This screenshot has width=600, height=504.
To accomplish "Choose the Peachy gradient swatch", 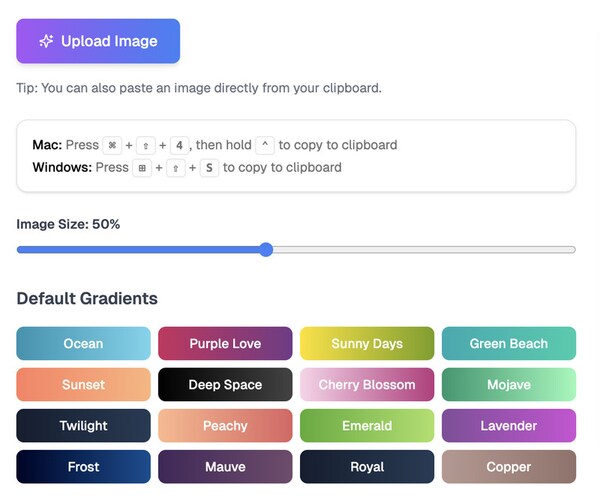I will click(x=225, y=425).
